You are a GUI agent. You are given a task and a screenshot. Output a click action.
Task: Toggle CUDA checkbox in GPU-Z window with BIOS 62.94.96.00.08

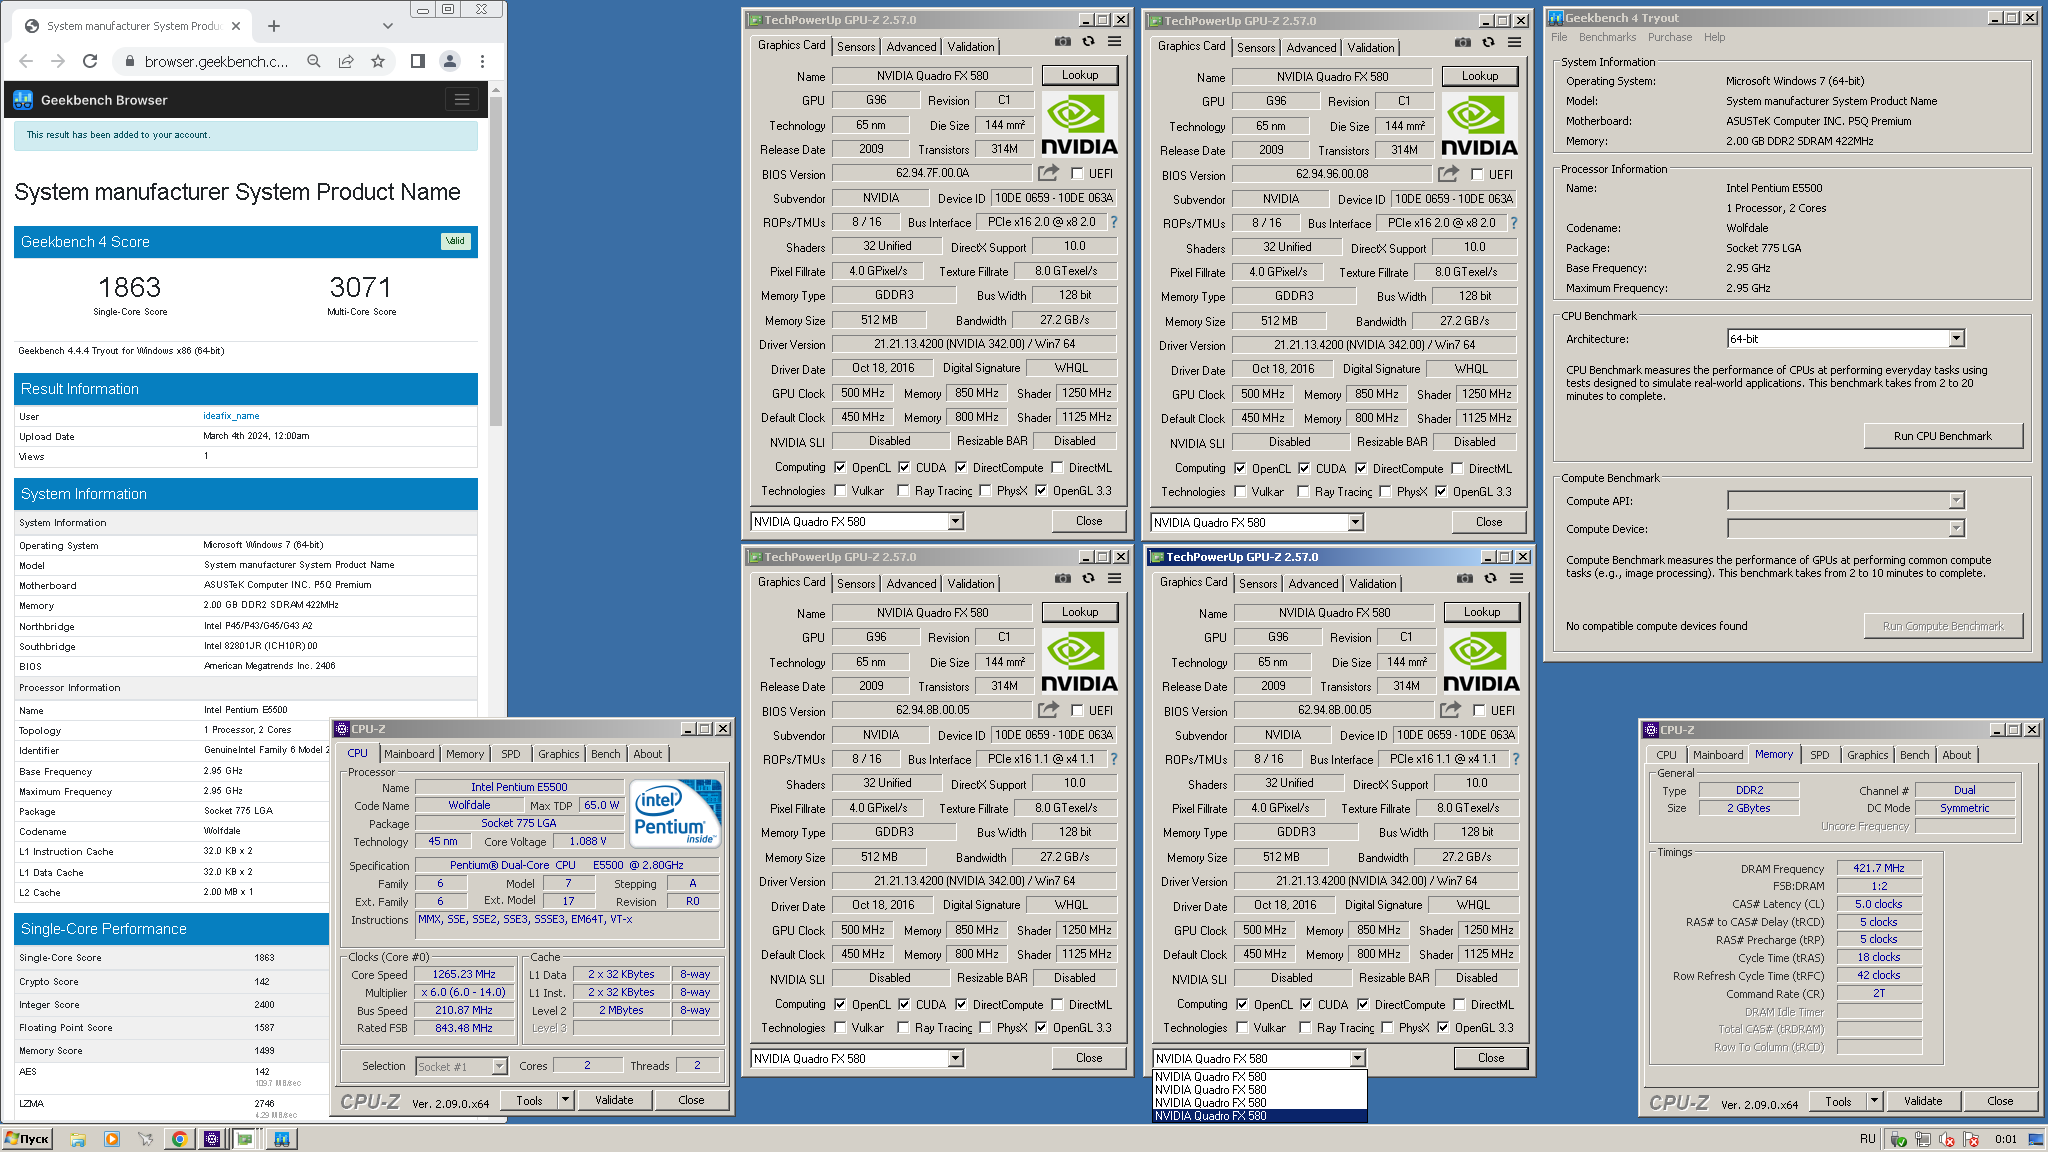coord(1304,468)
